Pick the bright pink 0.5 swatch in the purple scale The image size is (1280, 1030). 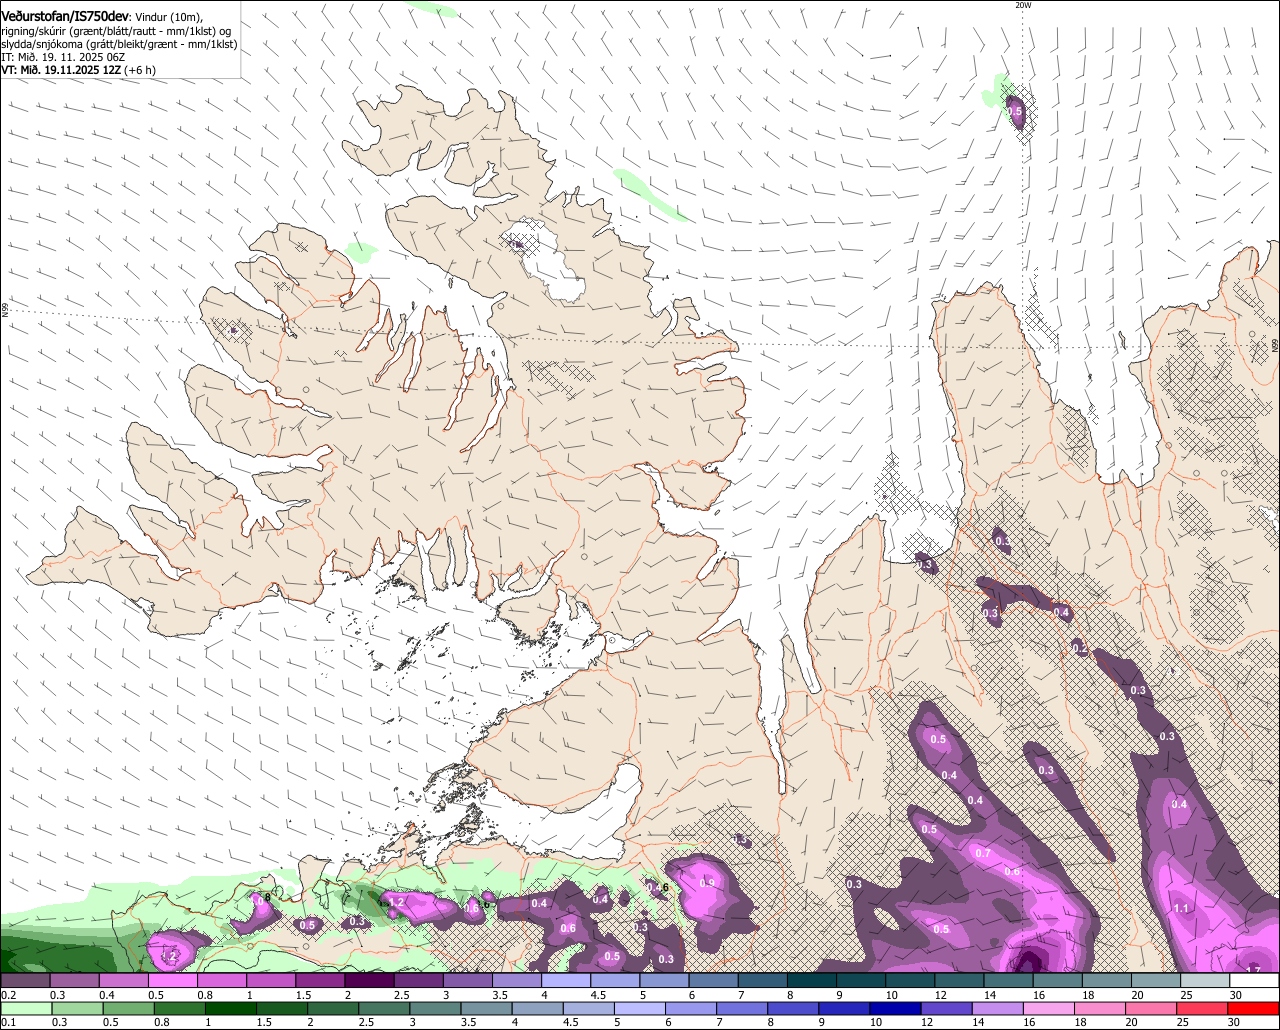(x=172, y=980)
